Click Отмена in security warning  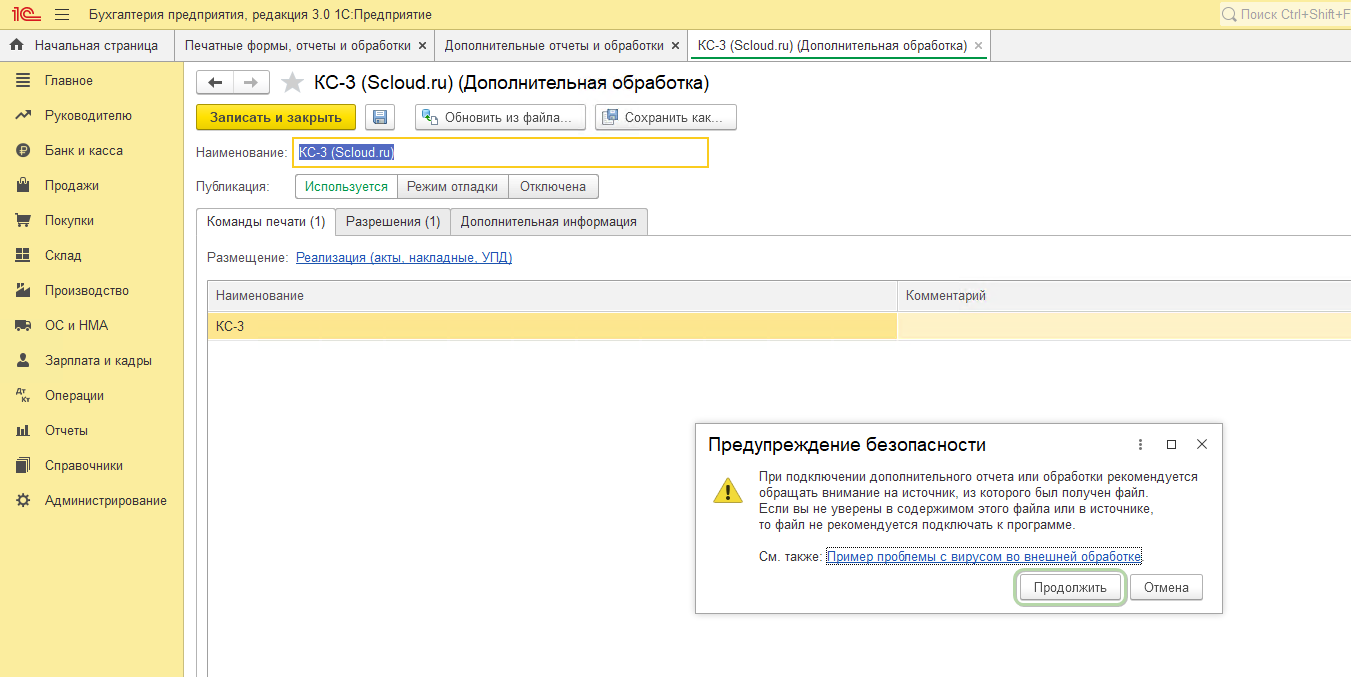pos(1166,587)
